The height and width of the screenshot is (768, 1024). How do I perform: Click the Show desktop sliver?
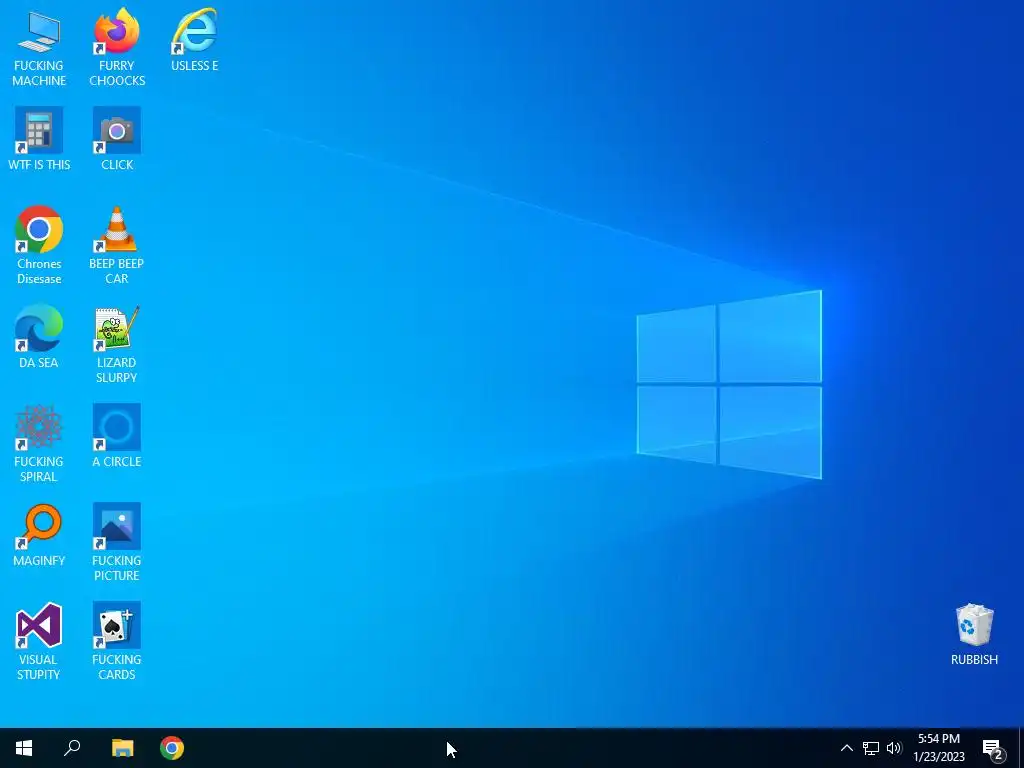click(x=1021, y=748)
